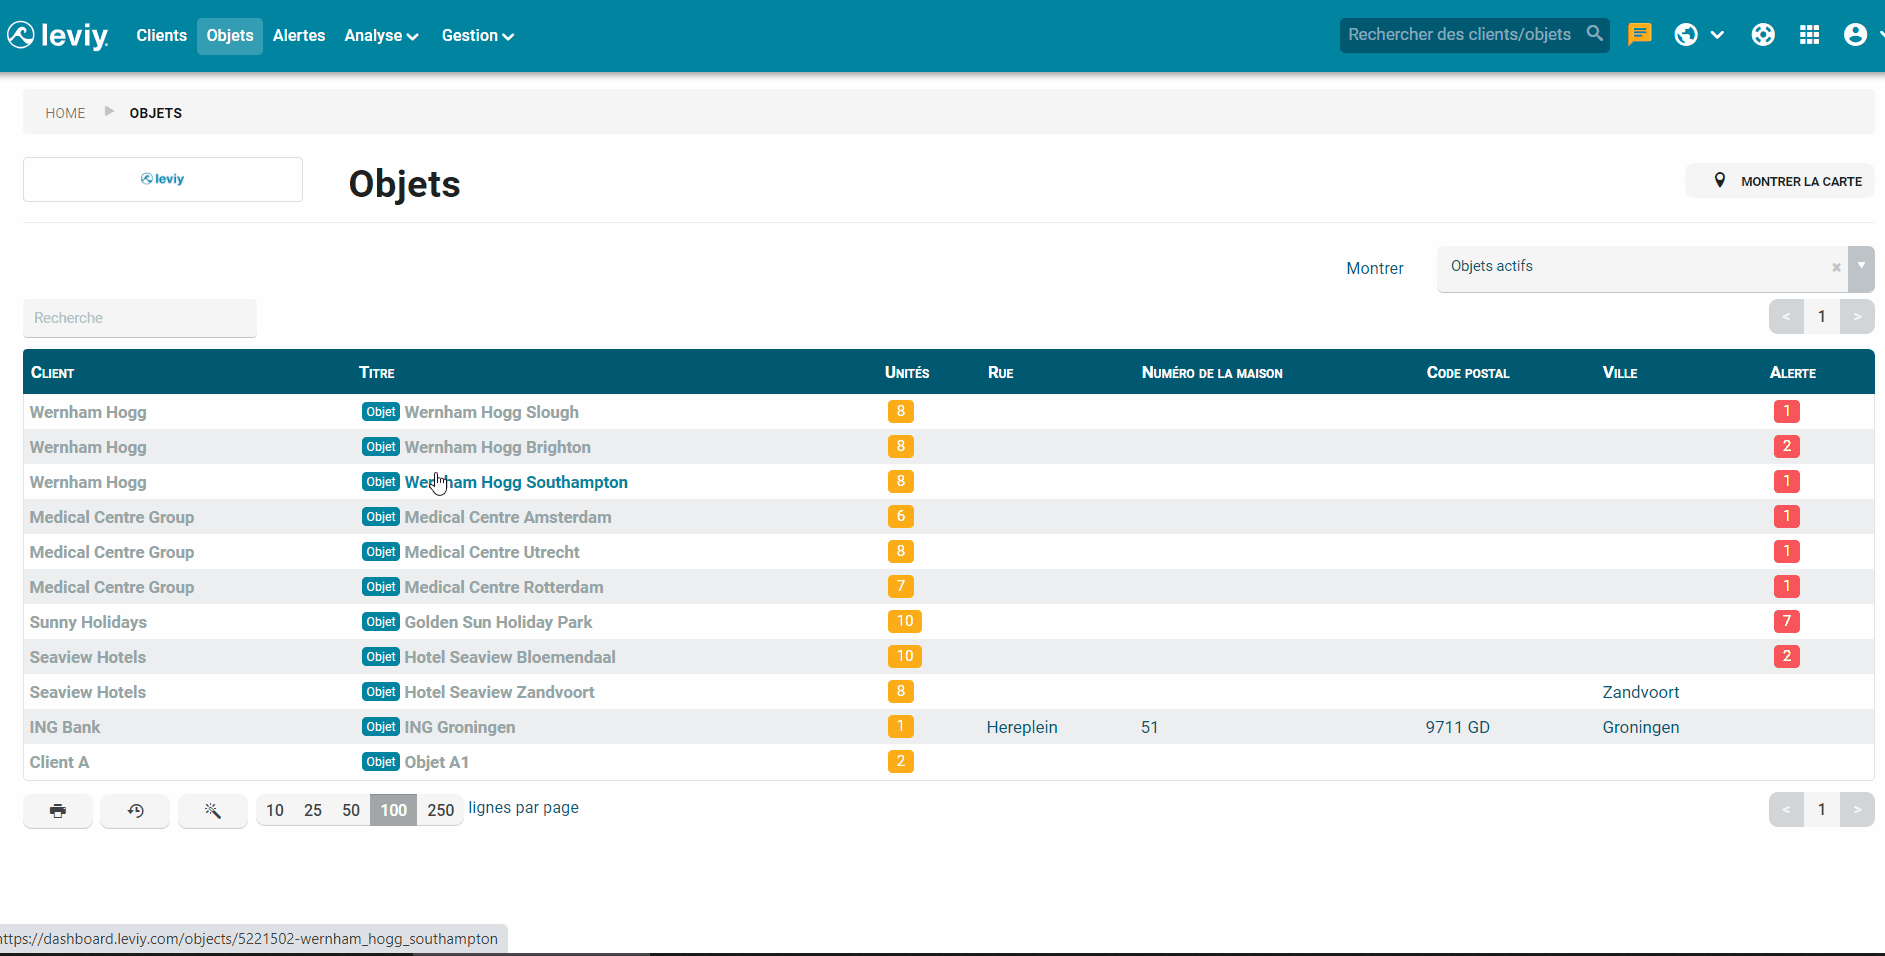This screenshot has height=956, width=1885.
Task: Click alert badge 1 for Medical Centre Utrecht
Action: 1786,551
